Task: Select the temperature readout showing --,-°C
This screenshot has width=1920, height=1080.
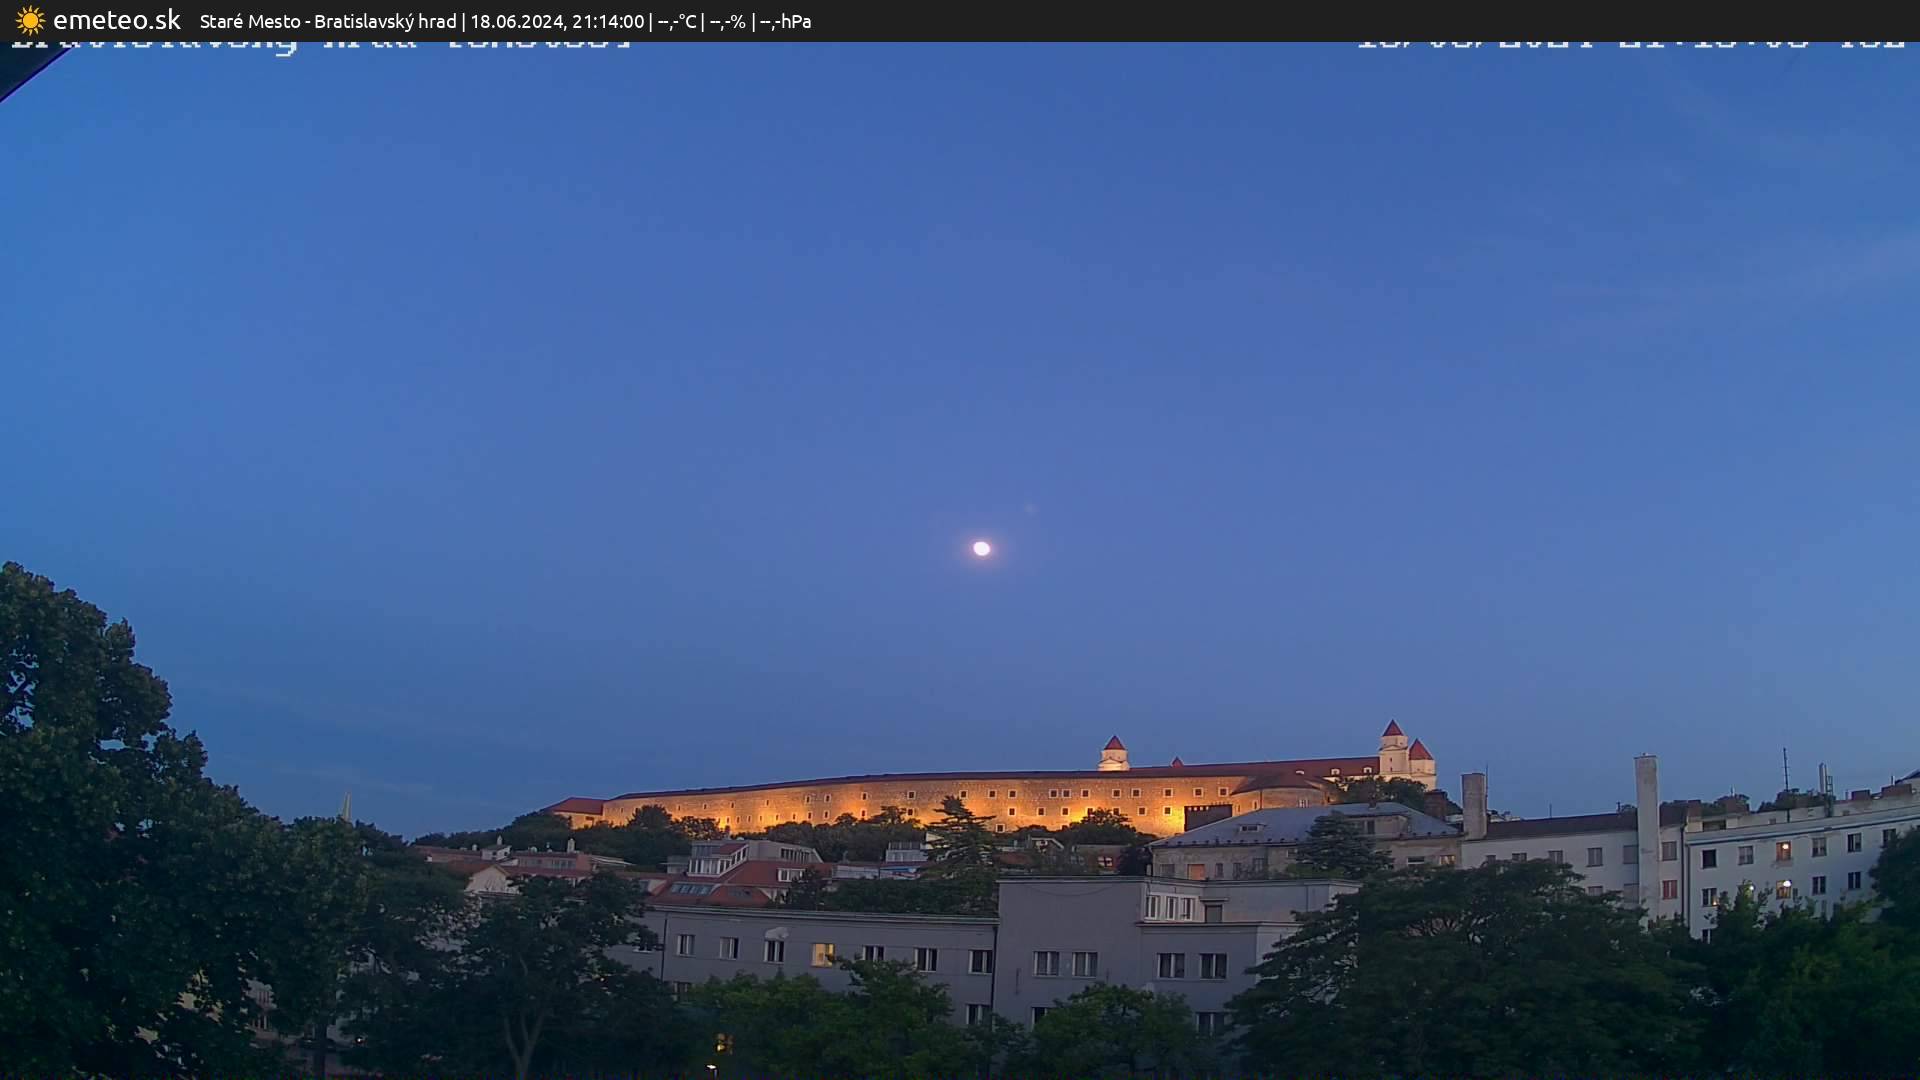Action: click(x=678, y=21)
